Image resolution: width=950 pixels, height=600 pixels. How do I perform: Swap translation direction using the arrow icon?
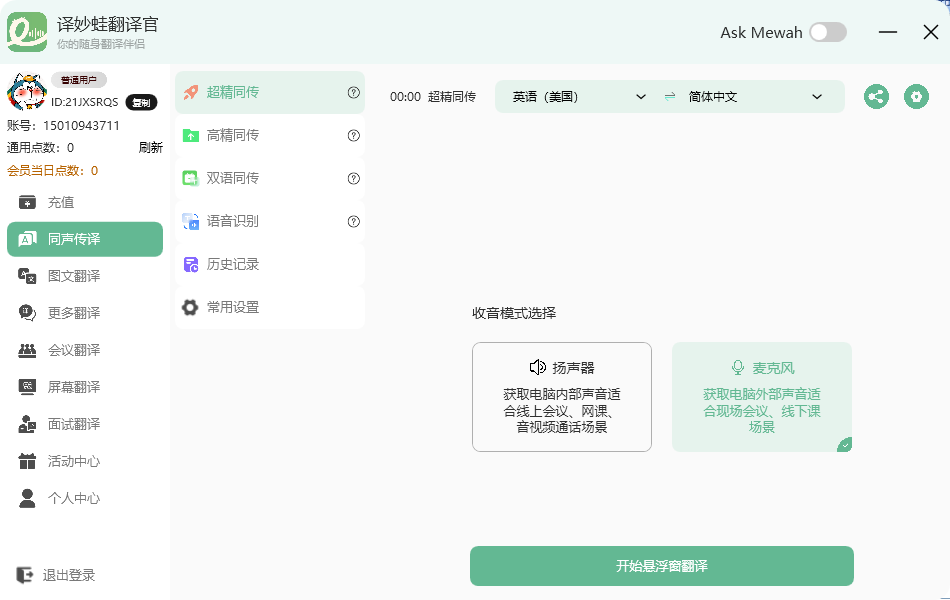[667, 96]
